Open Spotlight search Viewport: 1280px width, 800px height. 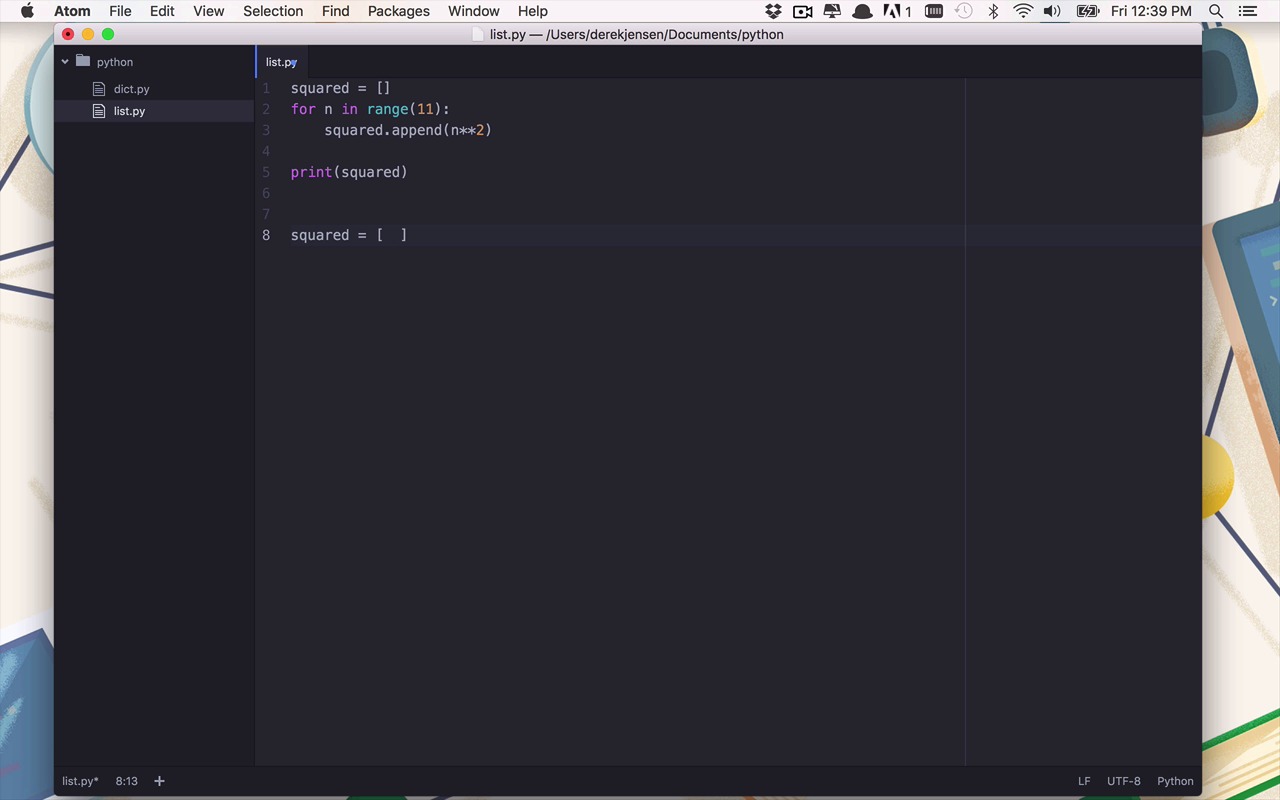click(1216, 11)
